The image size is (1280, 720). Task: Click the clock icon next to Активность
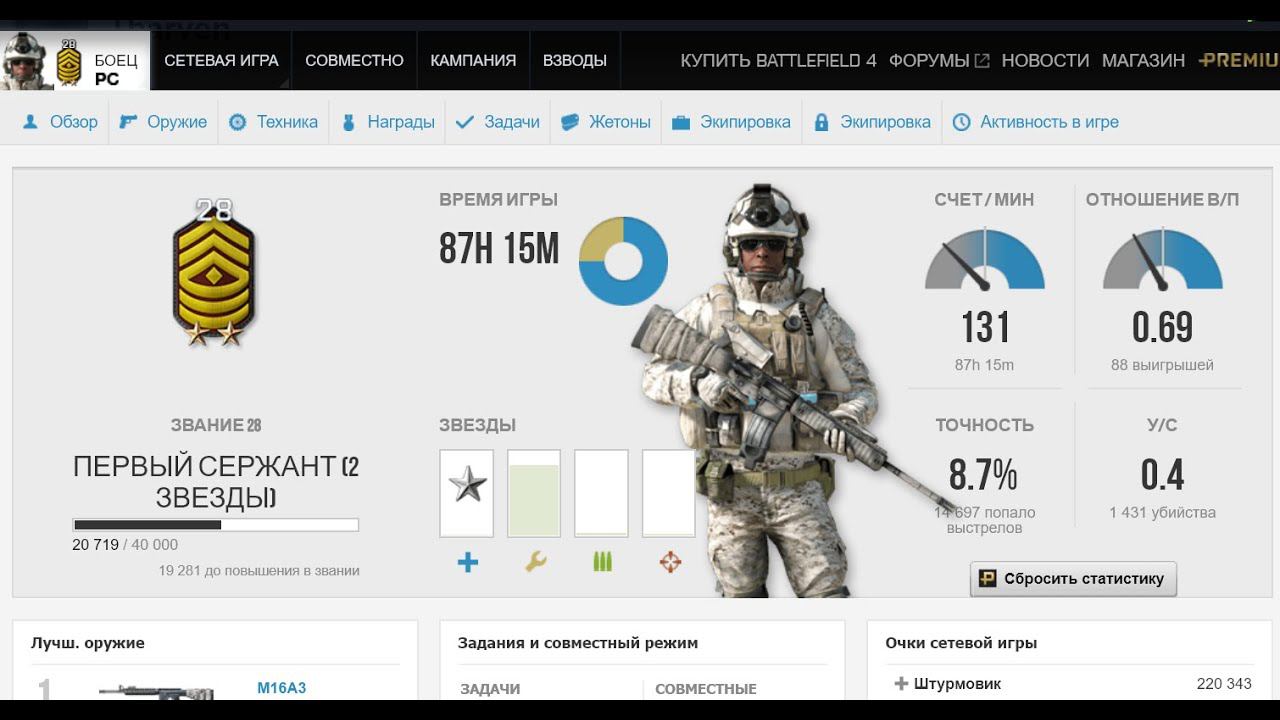pyautogui.click(x=961, y=122)
